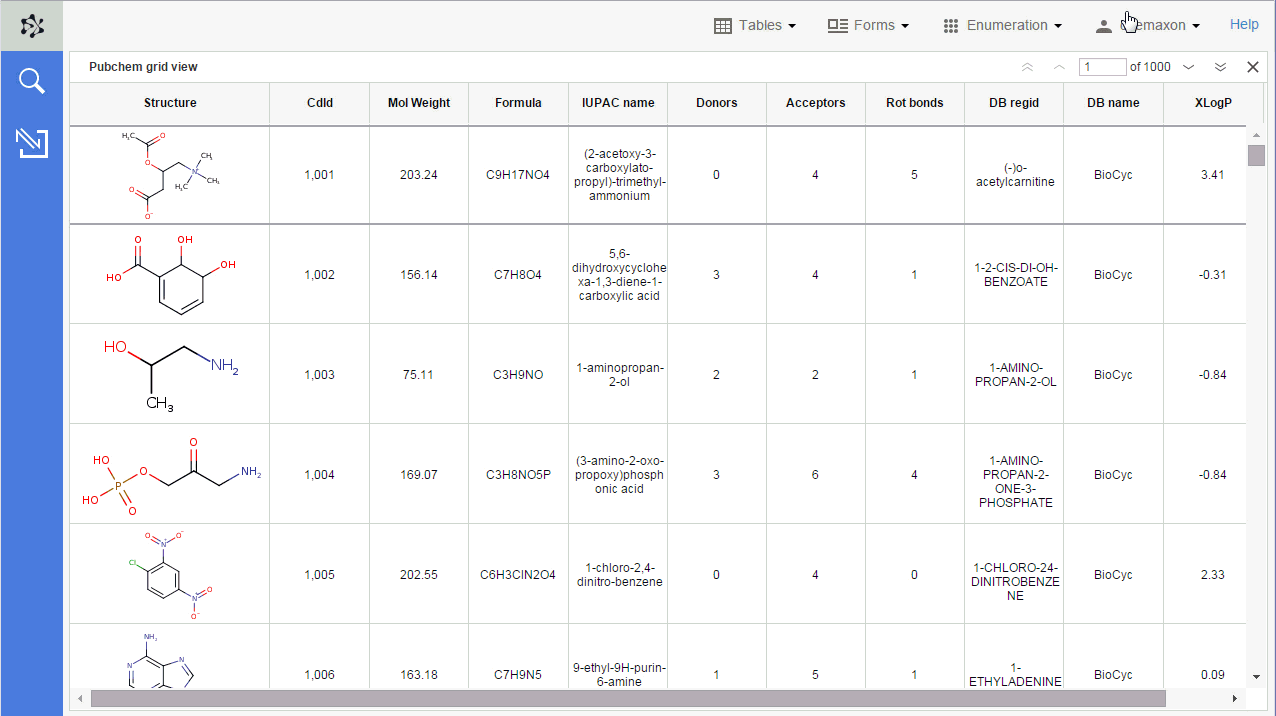Advance to the next page with down chevron
Screen dimensions: 1276x716
pos(1188,66)
